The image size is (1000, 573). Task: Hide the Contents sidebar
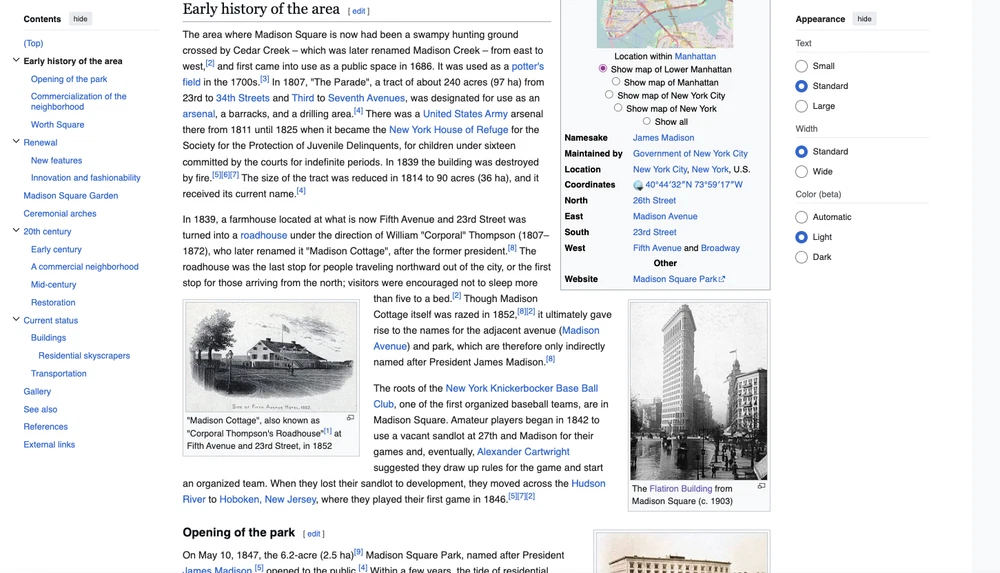click(80, 19)
